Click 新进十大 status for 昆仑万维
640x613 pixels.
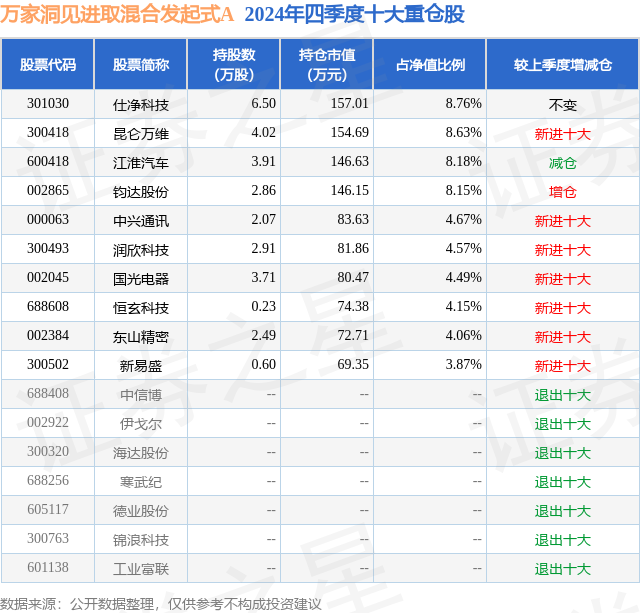(563, 134)
